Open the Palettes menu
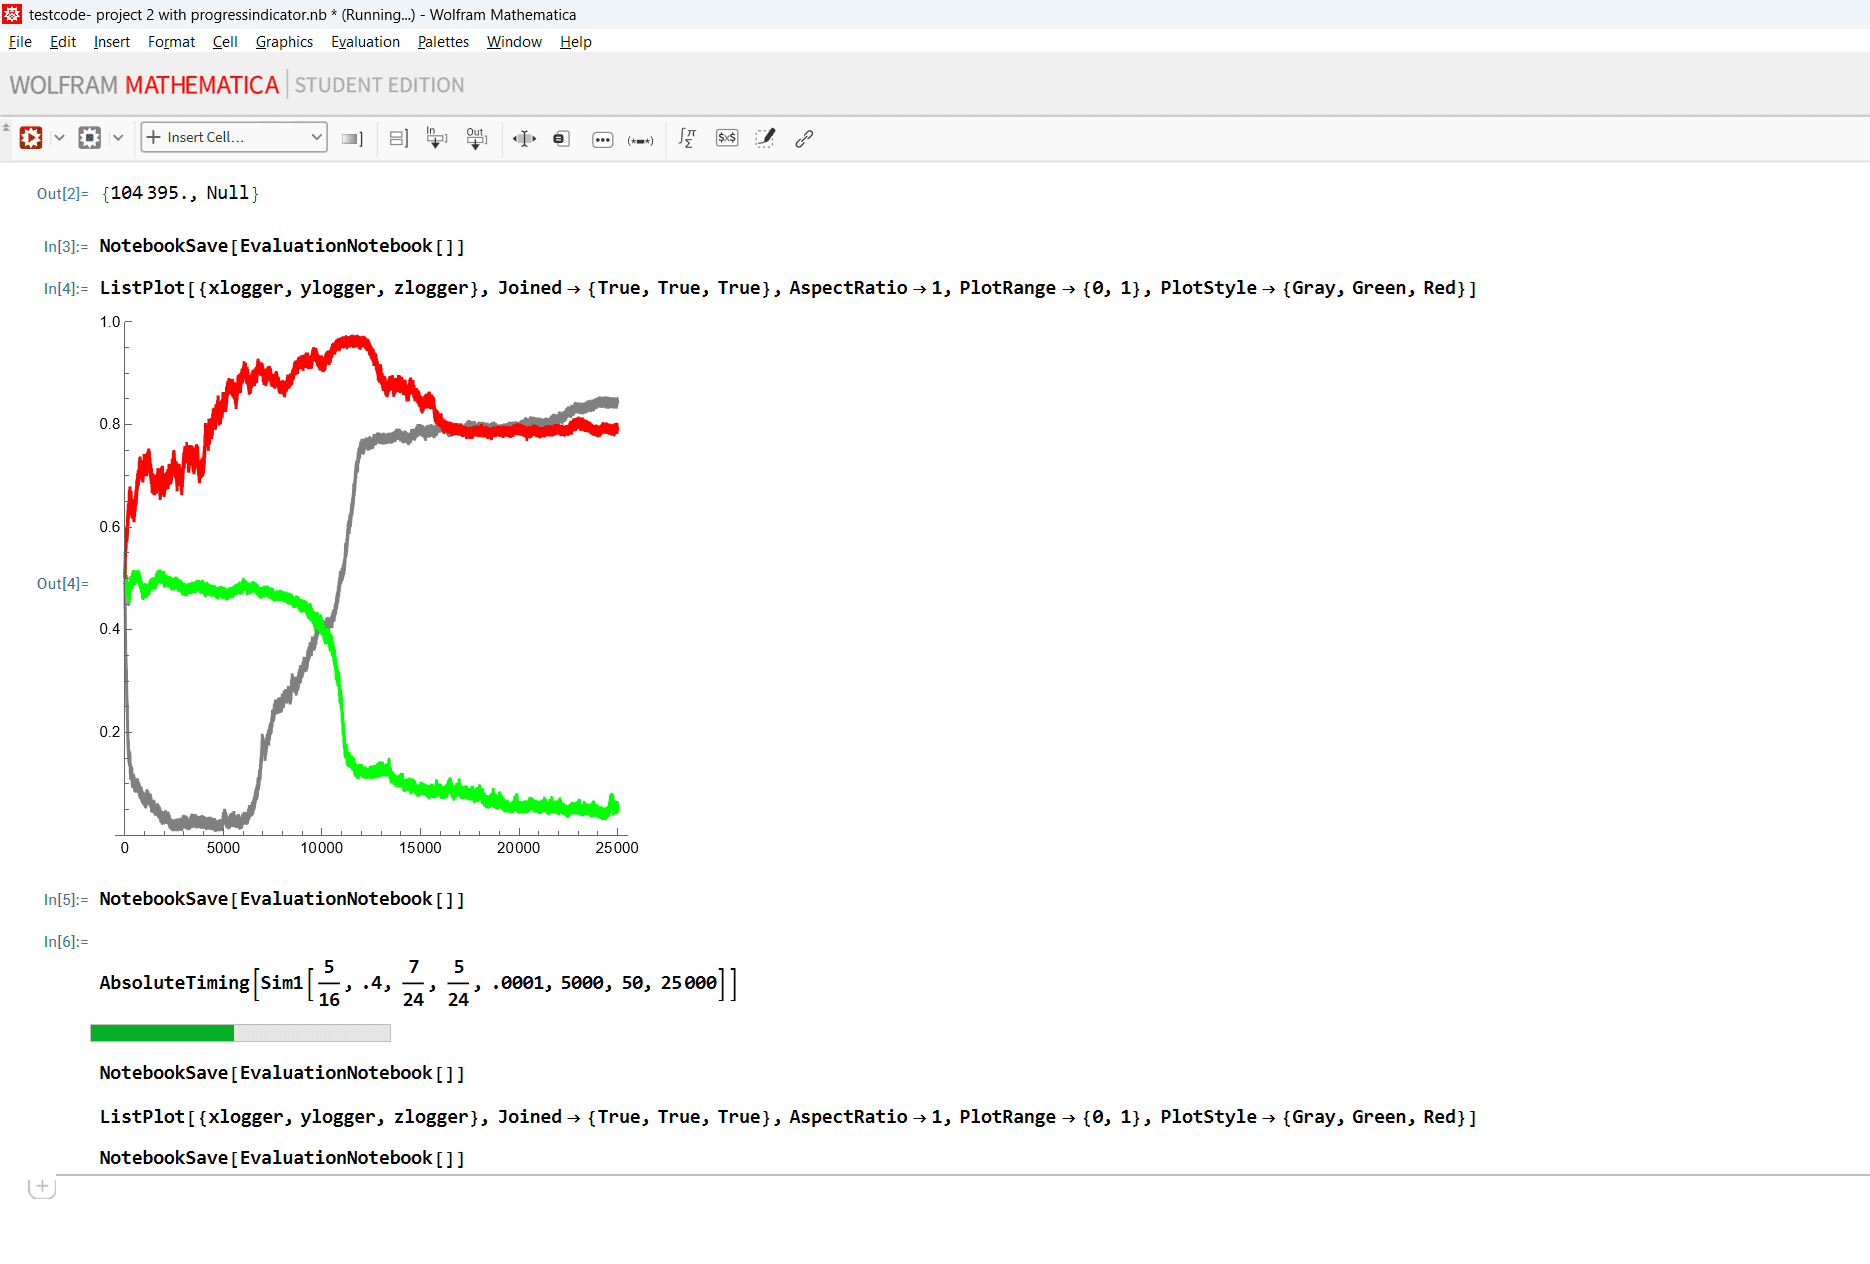This screenshot has height=1264, width=1870. tap(443, 42)
